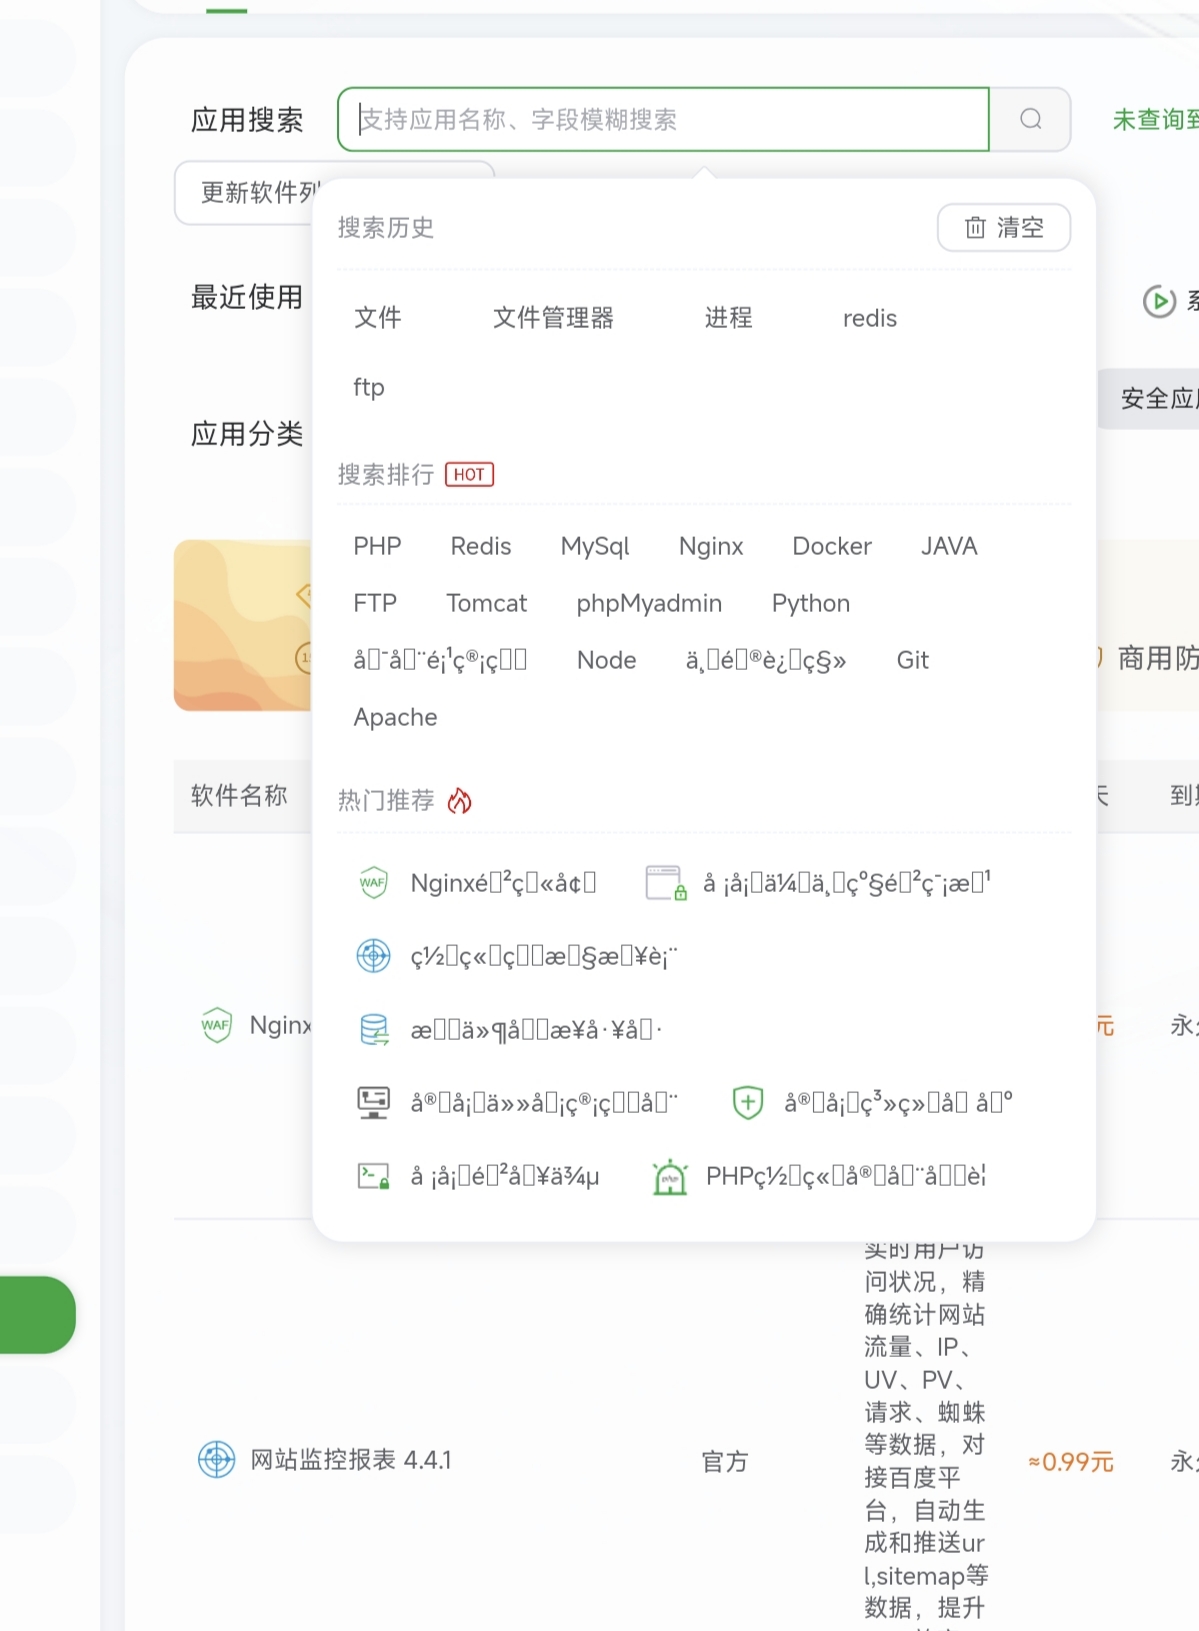Click 网站监控报表 4.4.1 row name
The height and width of the screenshot is (1631, 1199).
[x=350, y=1460]
